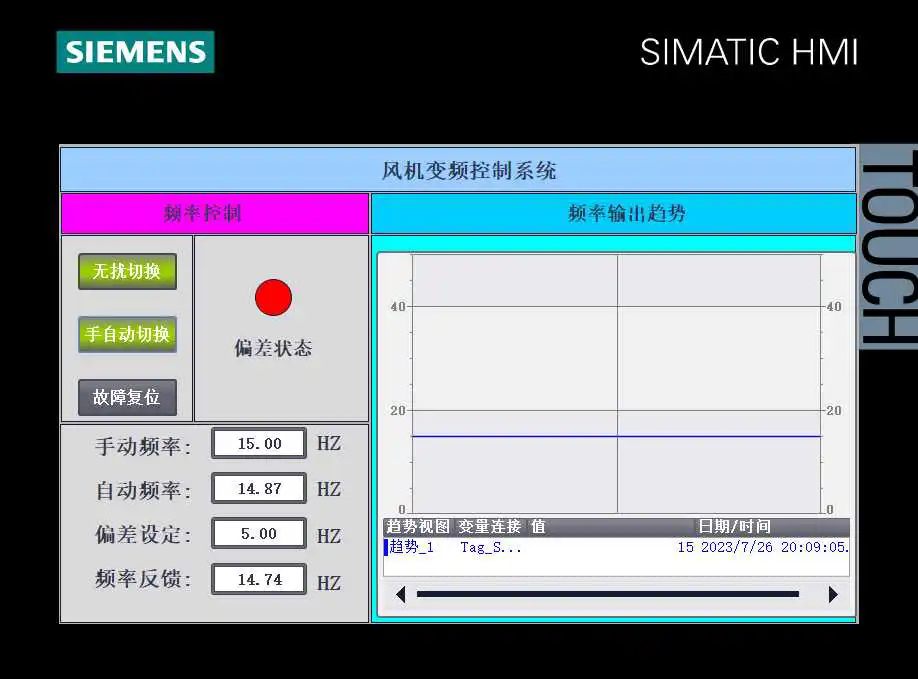Click the 风机变频控制系统 title bar
Screen dimensions: 918x679
click(458, 170)
